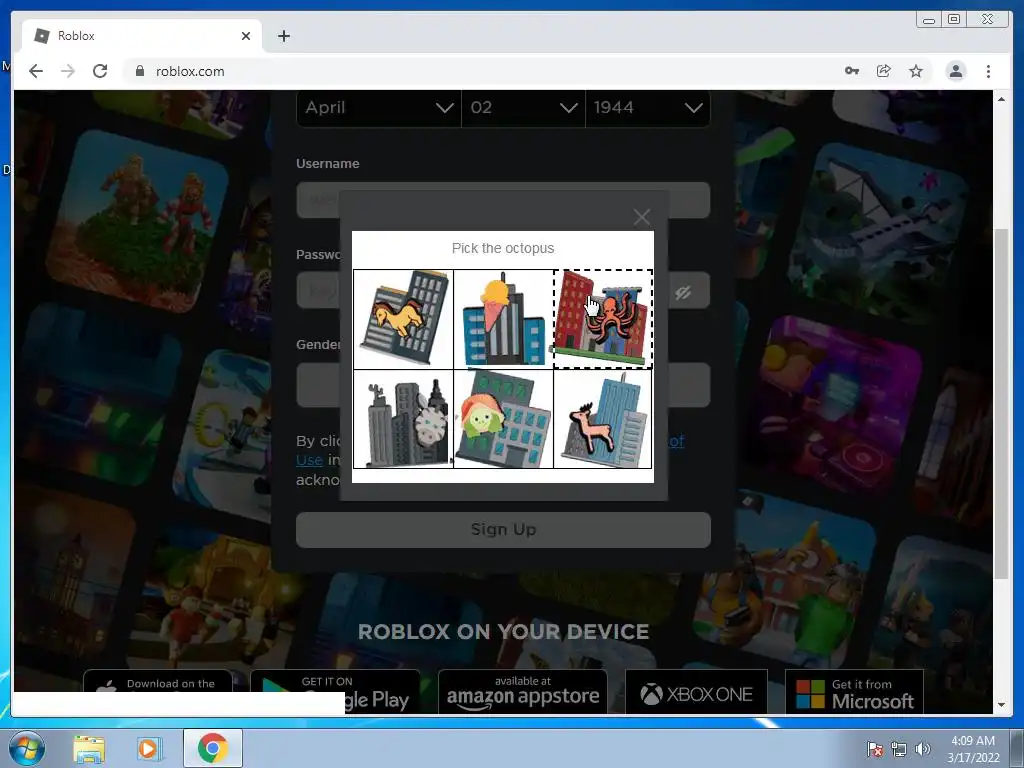The width and height of the screenshot is (1024, 768).
Task: Open the Xbox One badge
Action: [x=696, y=692]
